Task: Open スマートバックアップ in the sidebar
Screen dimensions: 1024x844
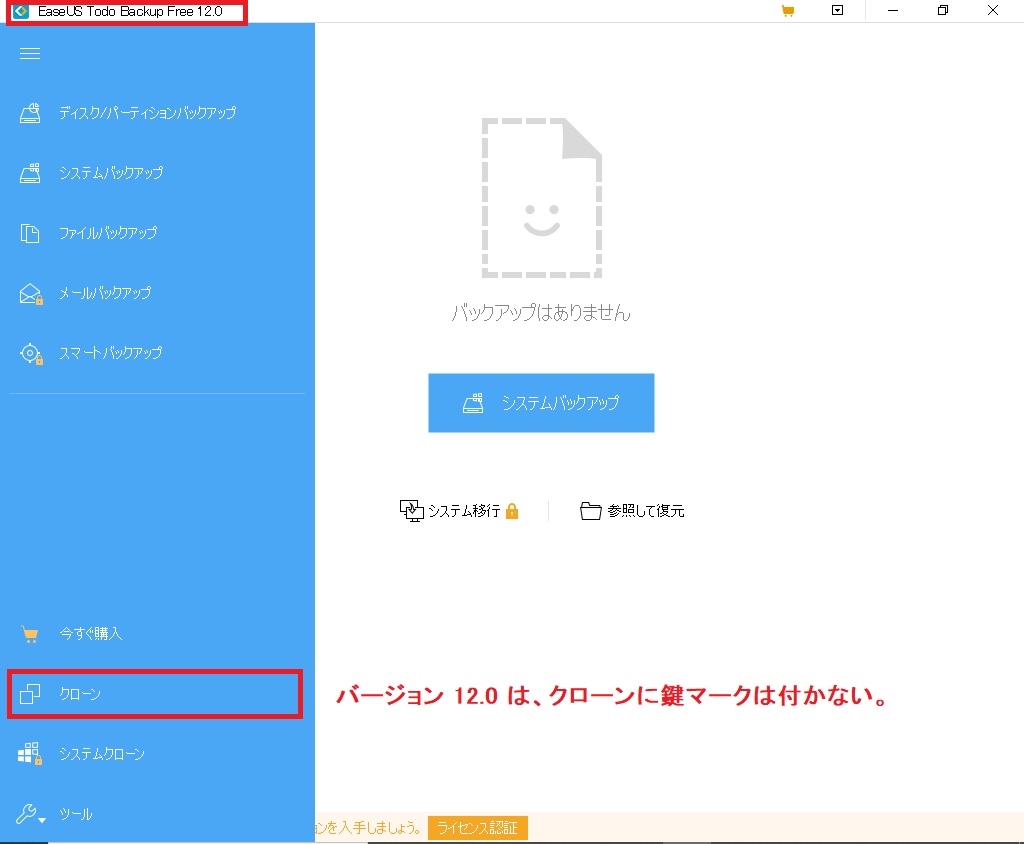Action: click(111, 353)
